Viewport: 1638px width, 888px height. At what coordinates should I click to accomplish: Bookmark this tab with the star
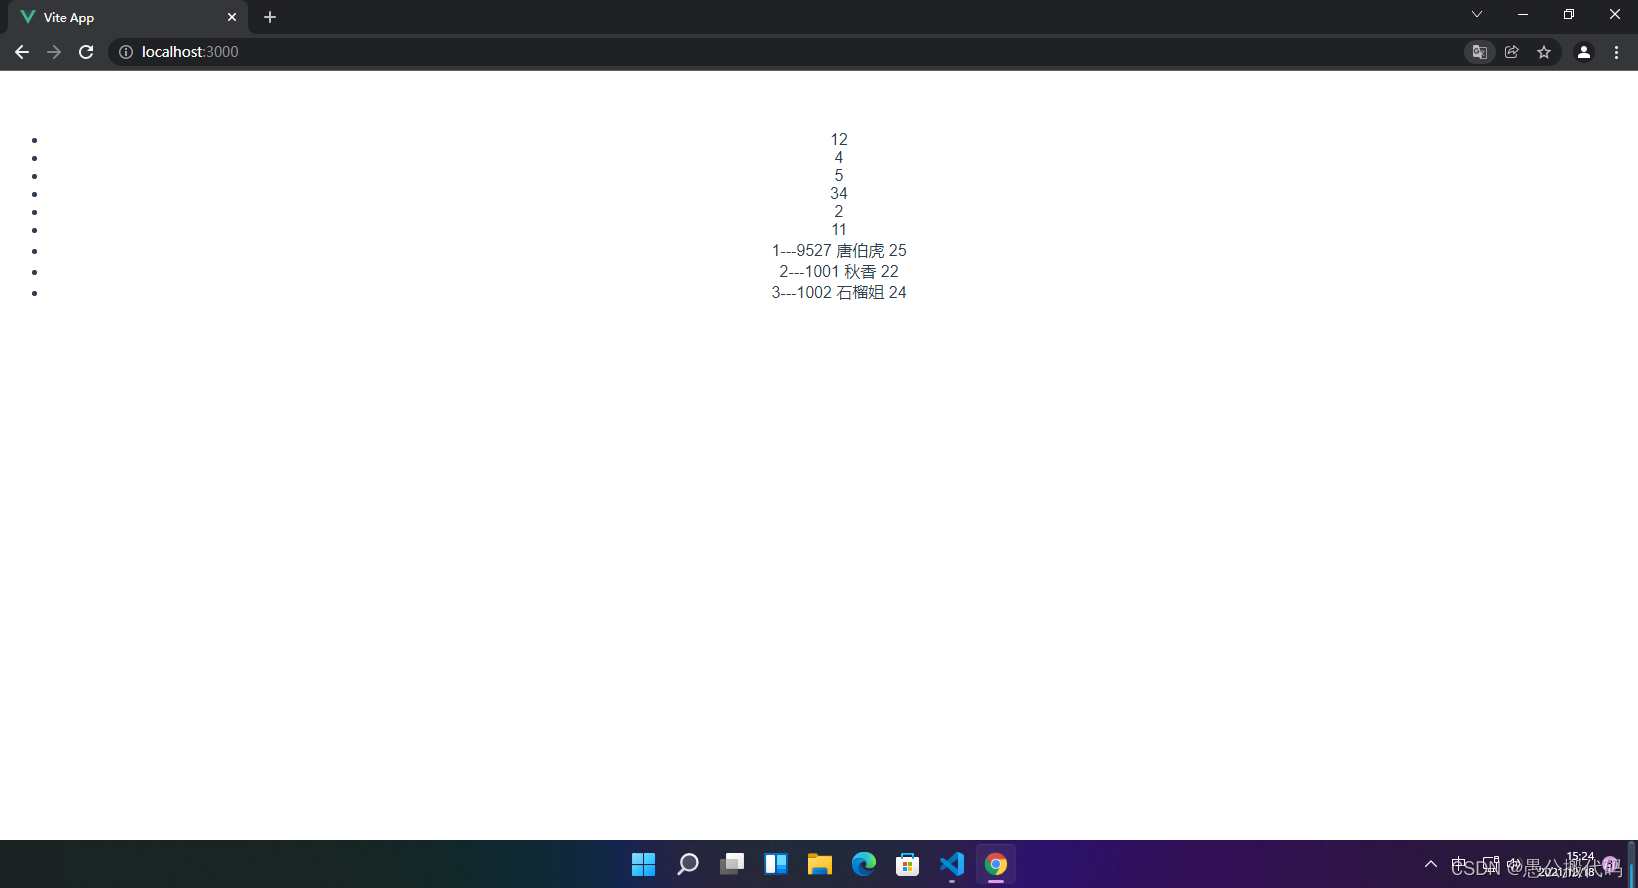click(x=1544, y=52)
